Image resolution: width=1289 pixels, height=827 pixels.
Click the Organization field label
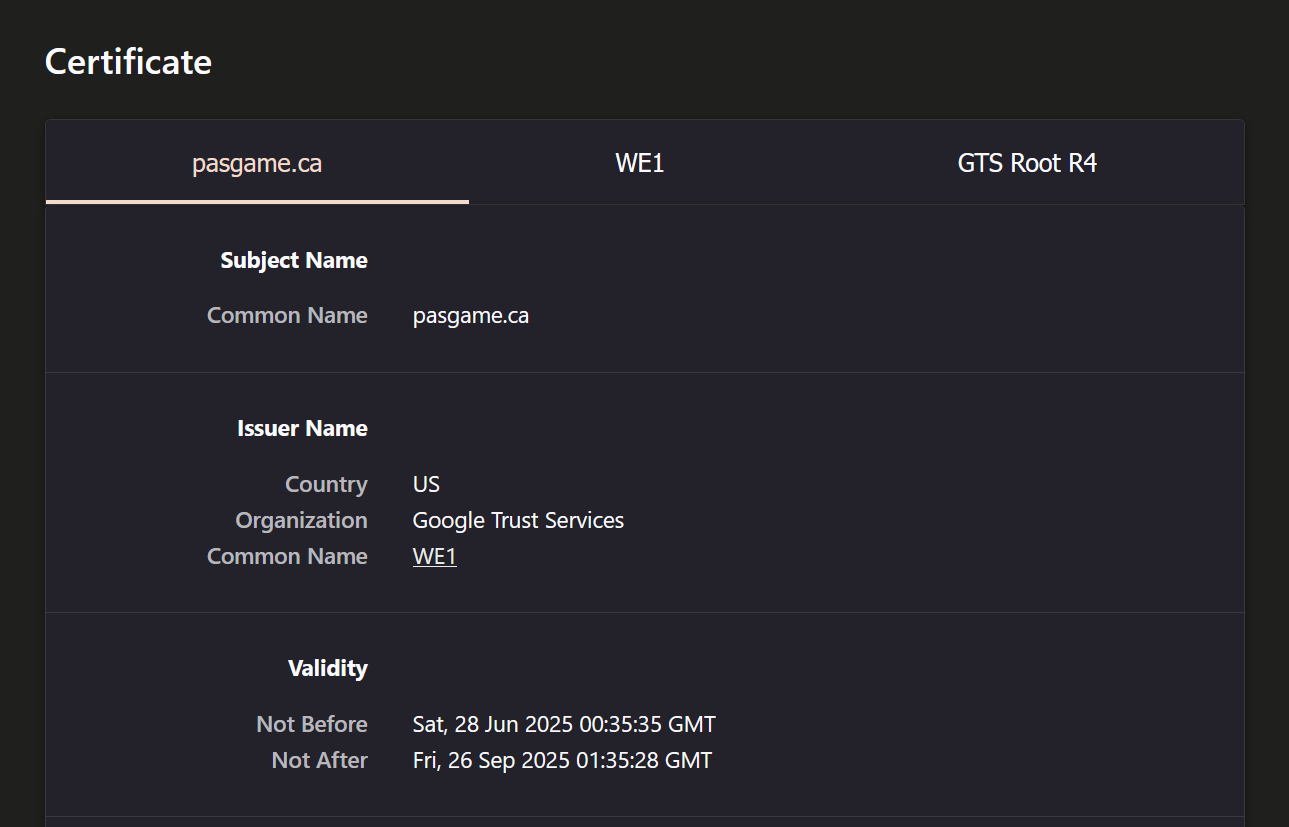[301, 521]
